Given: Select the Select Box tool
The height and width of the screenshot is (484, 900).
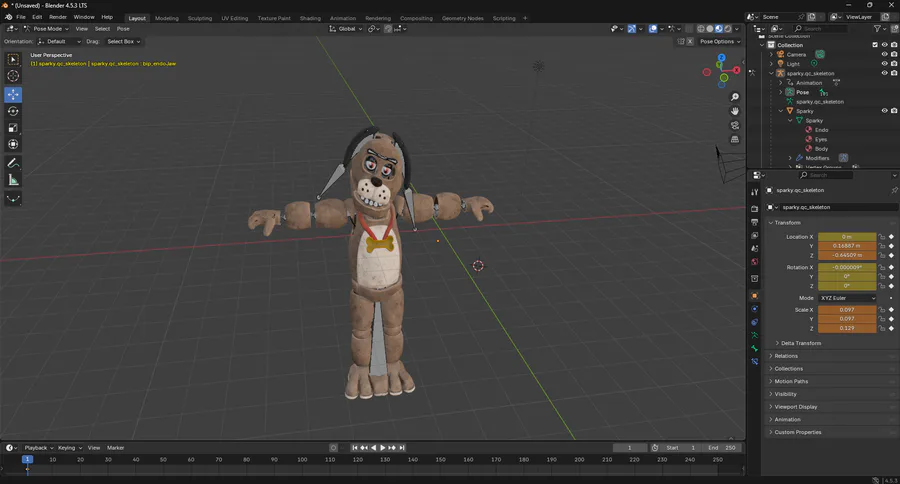Looking at the screenshot, I should (13, 60).
